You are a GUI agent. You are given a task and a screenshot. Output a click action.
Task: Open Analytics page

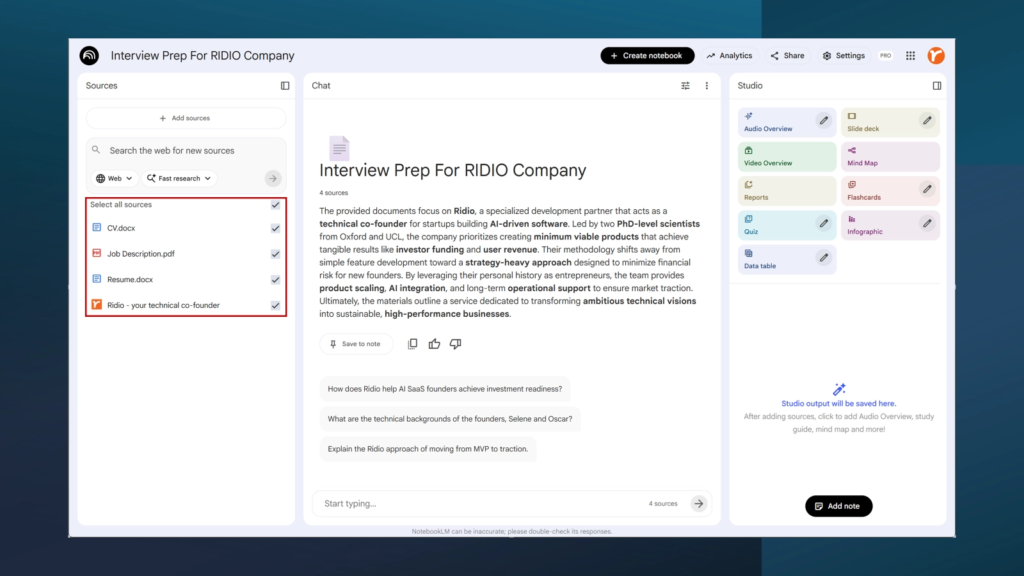coord(729,56)
